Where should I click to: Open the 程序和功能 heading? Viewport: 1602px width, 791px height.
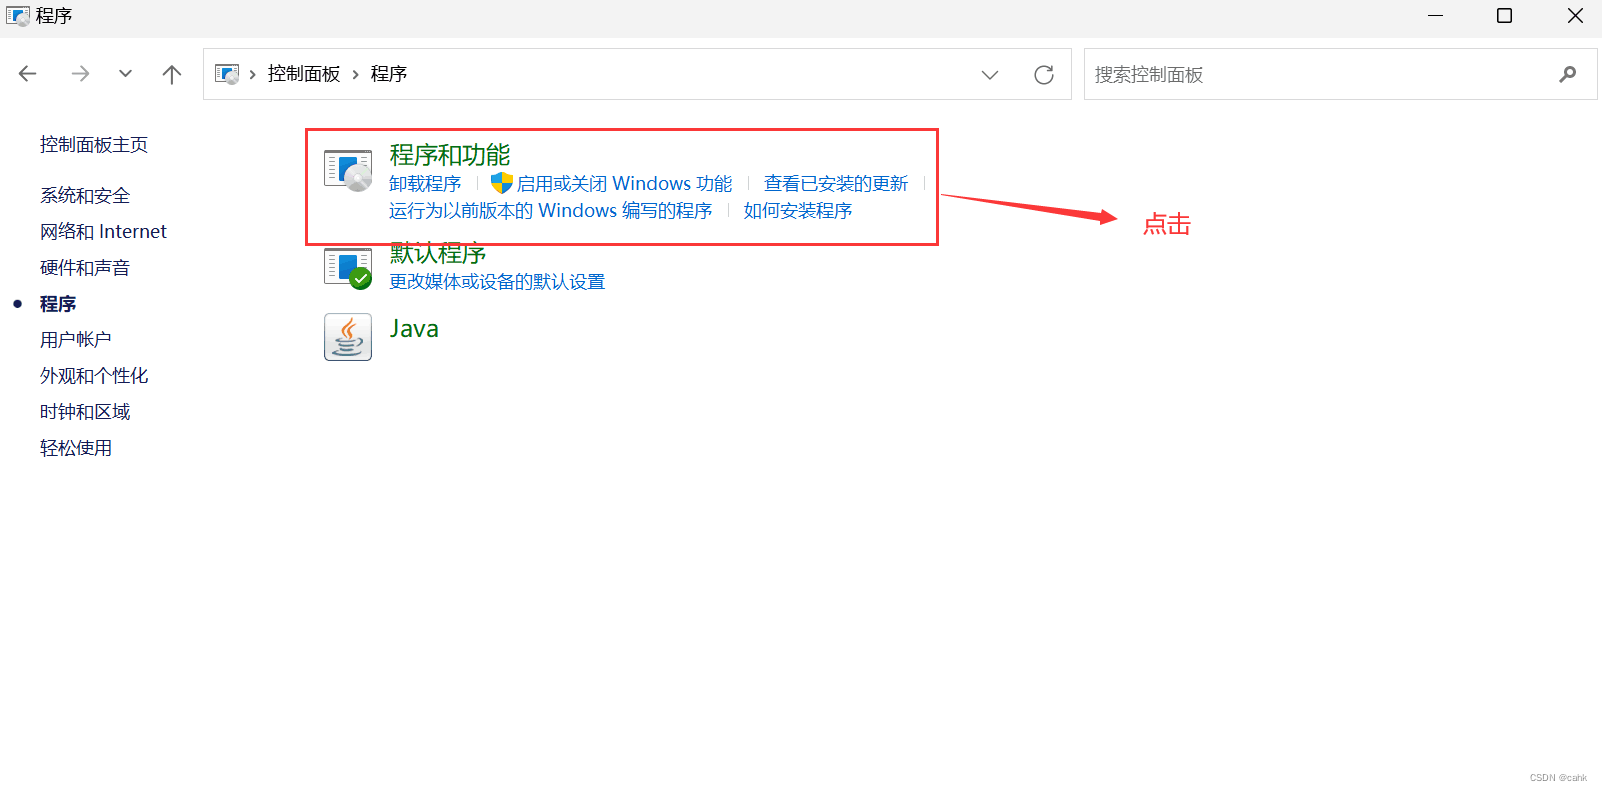click(450, 155)
